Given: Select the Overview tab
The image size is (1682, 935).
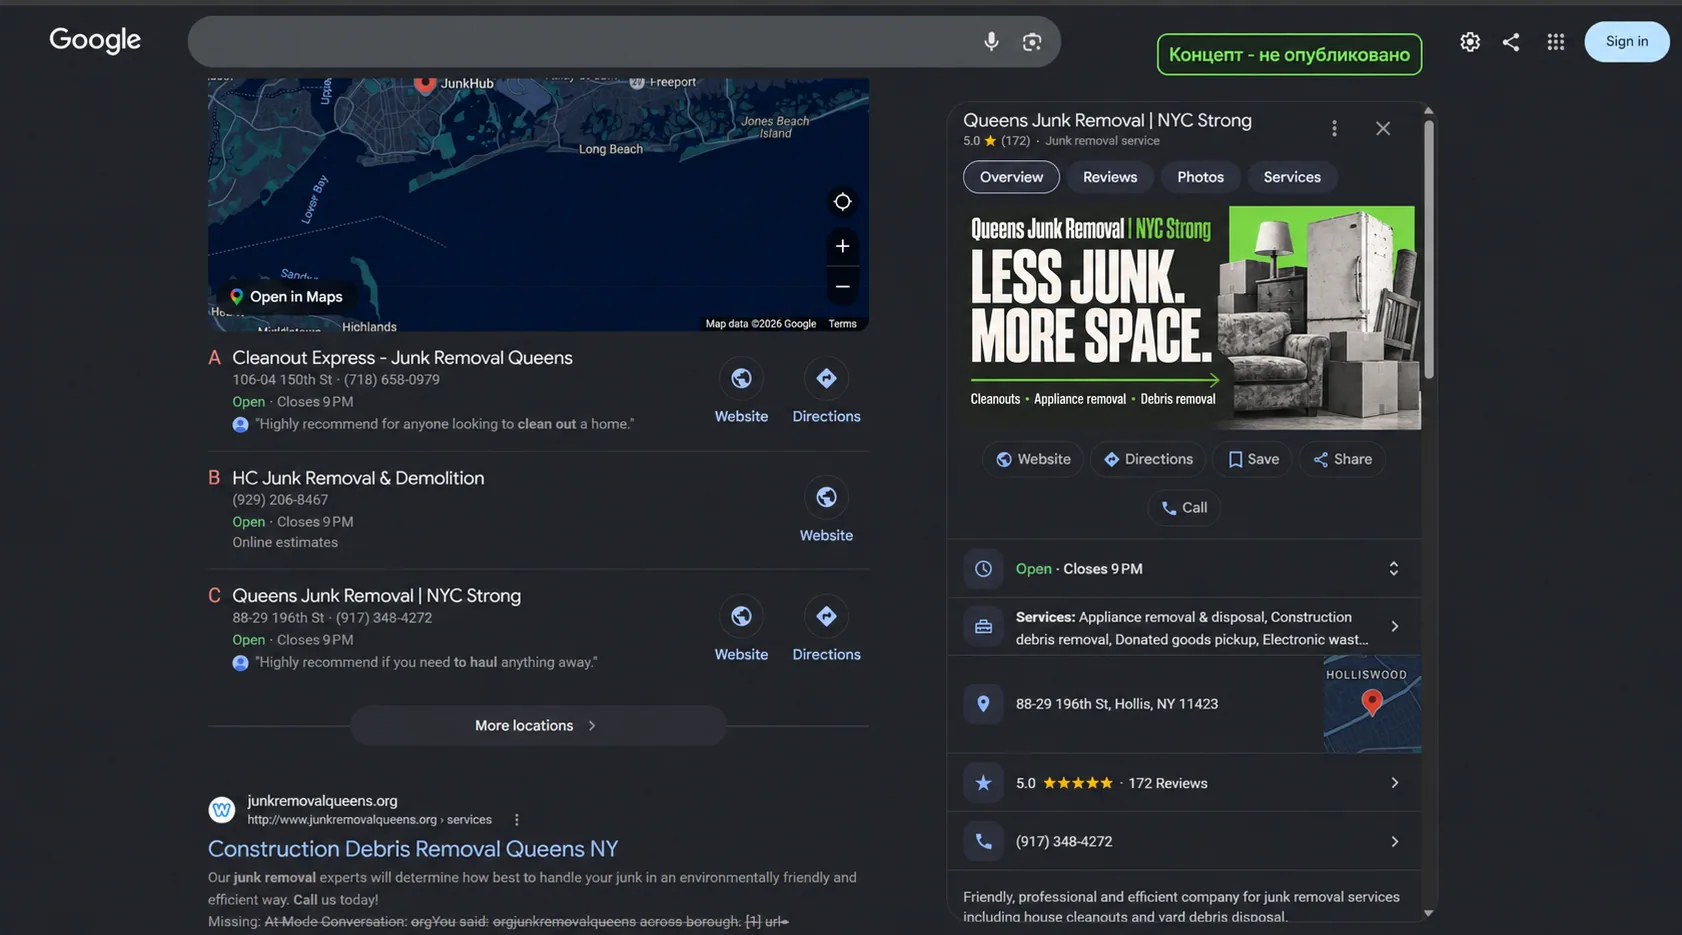Looking at the screenshot, I should [1011, 177].
